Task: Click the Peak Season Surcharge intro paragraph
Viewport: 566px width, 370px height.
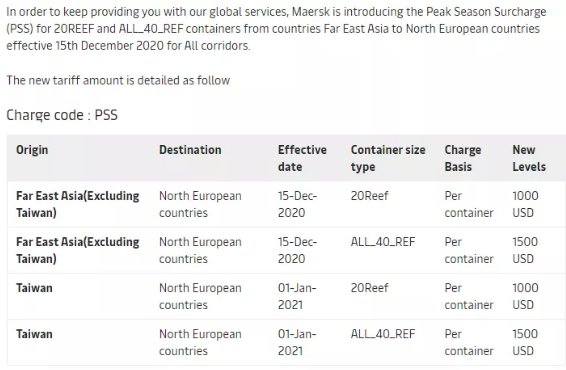Action: 276,29
